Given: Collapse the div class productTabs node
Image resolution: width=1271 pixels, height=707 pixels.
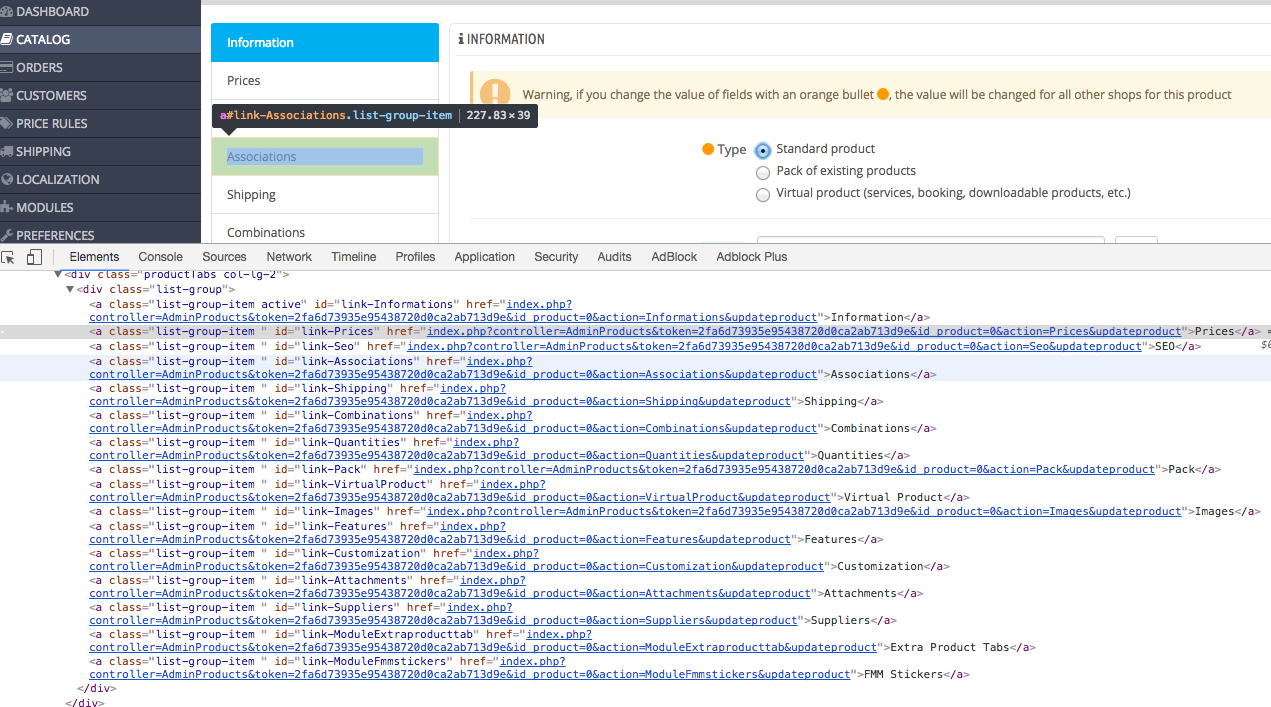Looking at the screenshot, I should click(x=58, y=274).
